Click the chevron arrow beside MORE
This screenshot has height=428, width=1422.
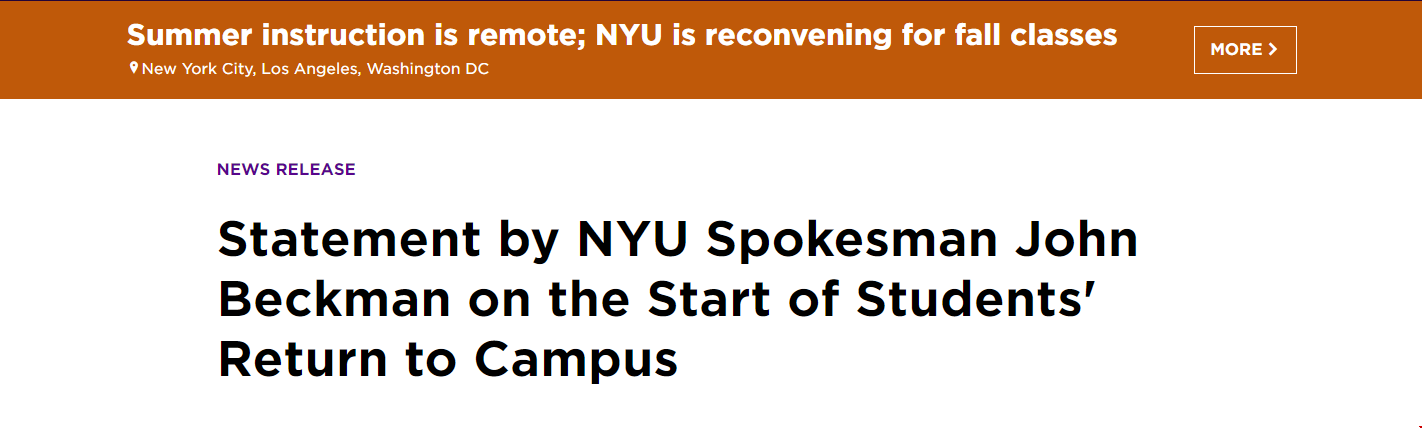[x=1273, y=50]
